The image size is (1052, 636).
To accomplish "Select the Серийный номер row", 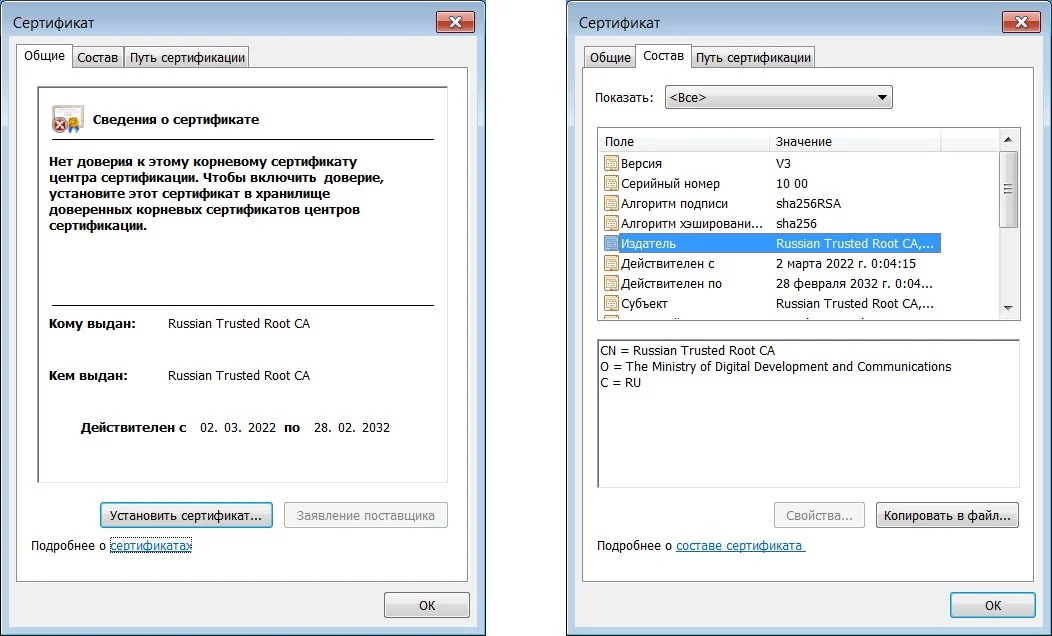I will click(x=772, y=183).
